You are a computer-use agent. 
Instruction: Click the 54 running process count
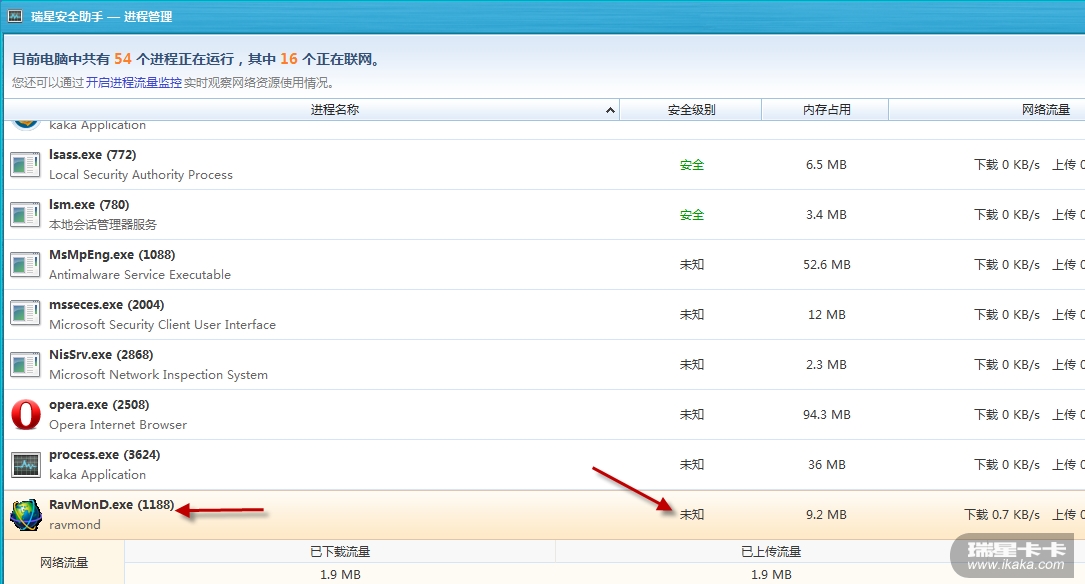pos(122,59)
